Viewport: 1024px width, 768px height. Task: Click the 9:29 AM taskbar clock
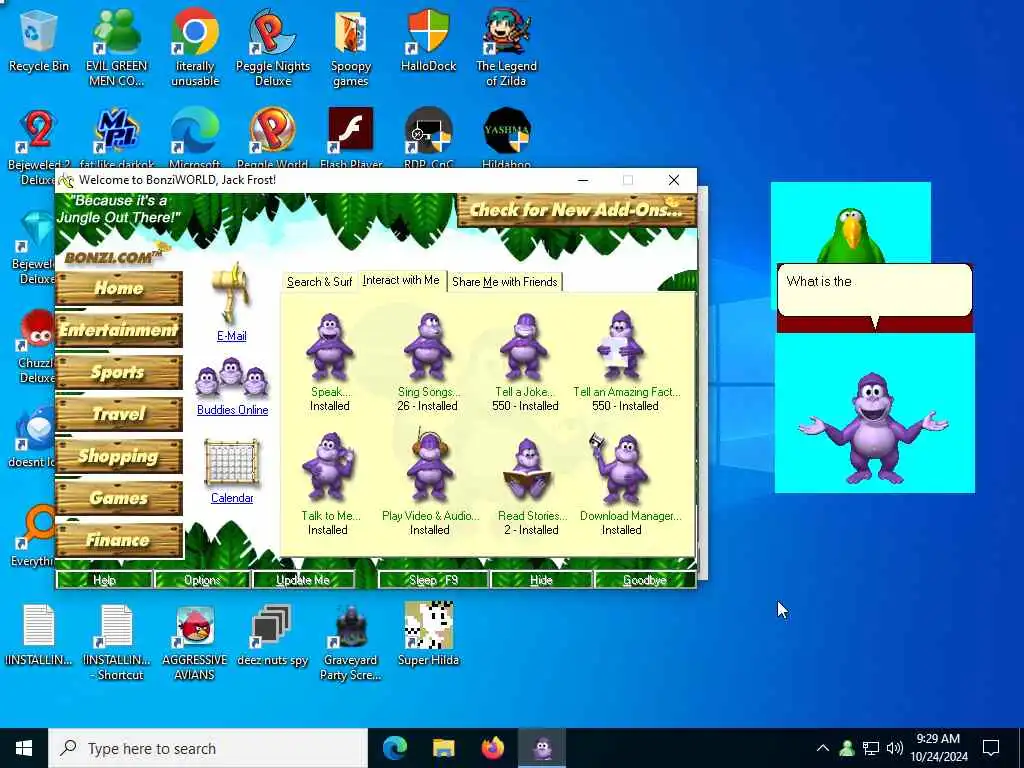pyautogui.click(x=938, y=748)
